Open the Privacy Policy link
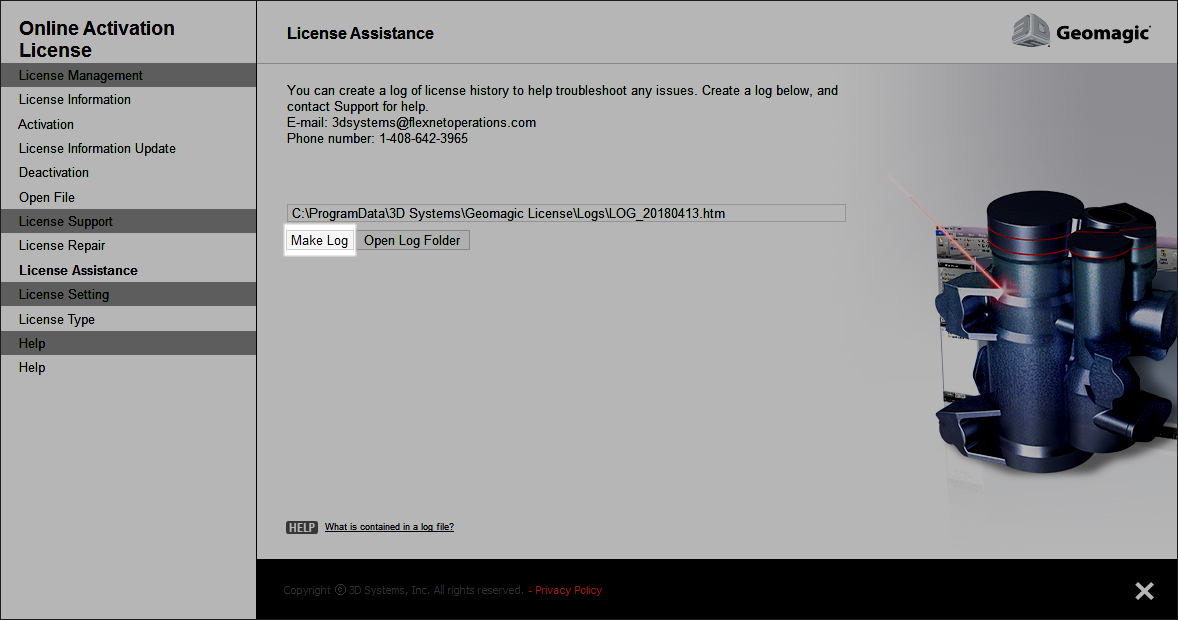Viewport: 1178px width, 620px height. click(x=568, y=590)
